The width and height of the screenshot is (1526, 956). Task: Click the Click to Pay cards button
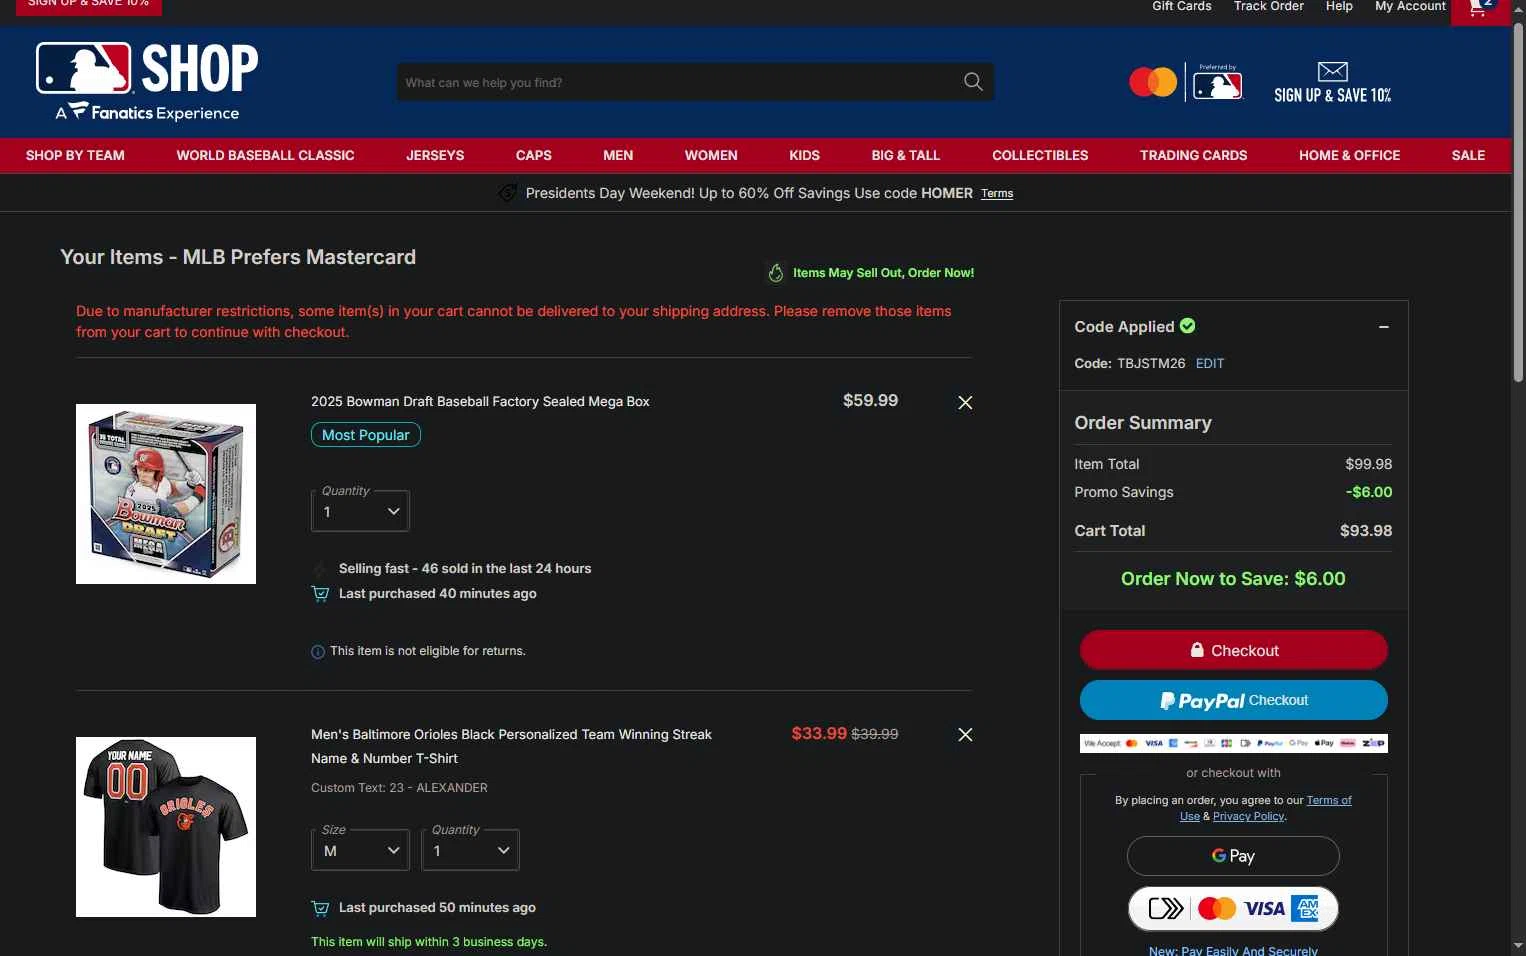click(x=1233, y=908)
